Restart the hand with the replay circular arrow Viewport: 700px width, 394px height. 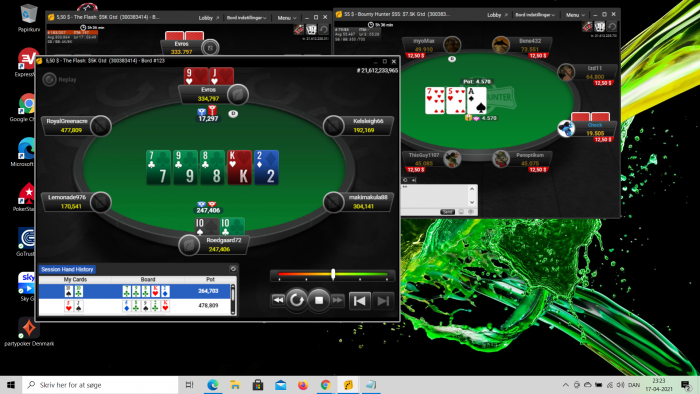pyautogui.click(x=296, y=300)
